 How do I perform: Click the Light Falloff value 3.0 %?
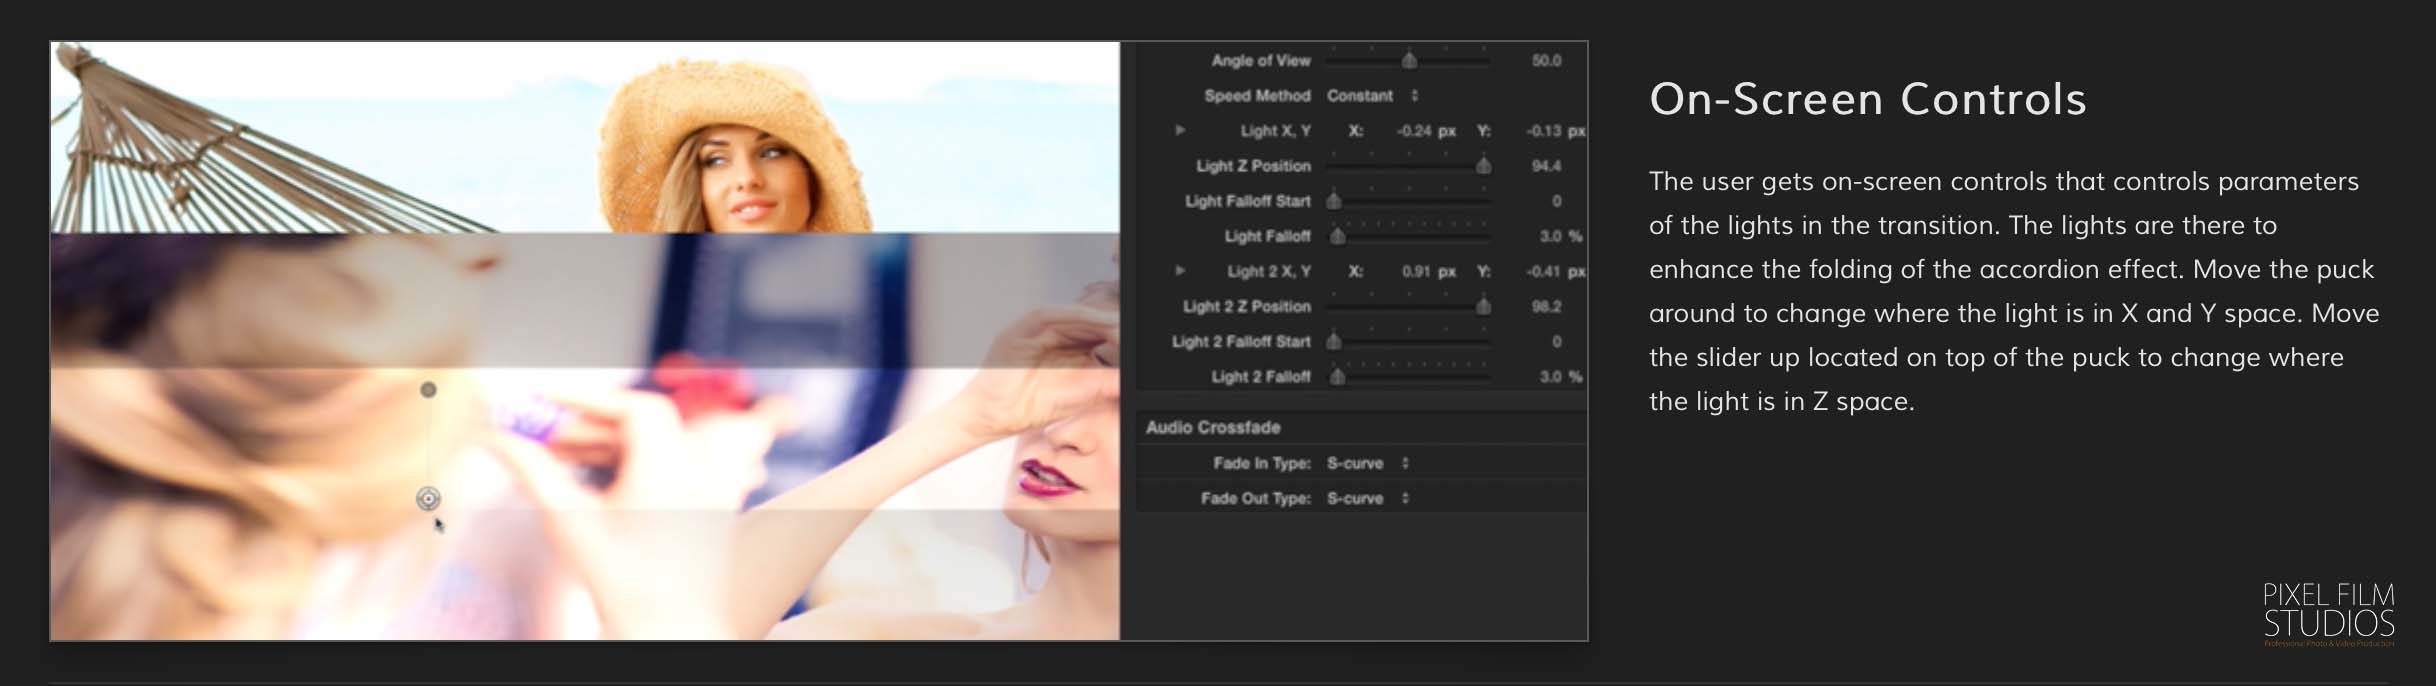1561,236
